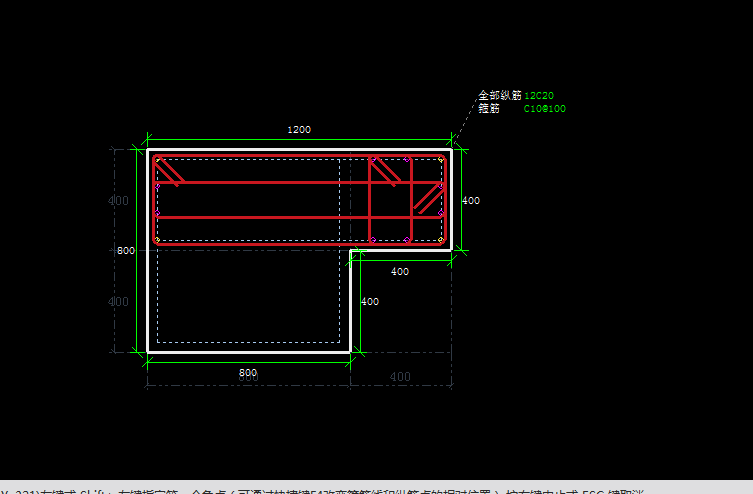Pick the yellow corner rebar point at top-left
This screenshot has width=753, height=494.
pyautogui.click(x=158, y=160)
